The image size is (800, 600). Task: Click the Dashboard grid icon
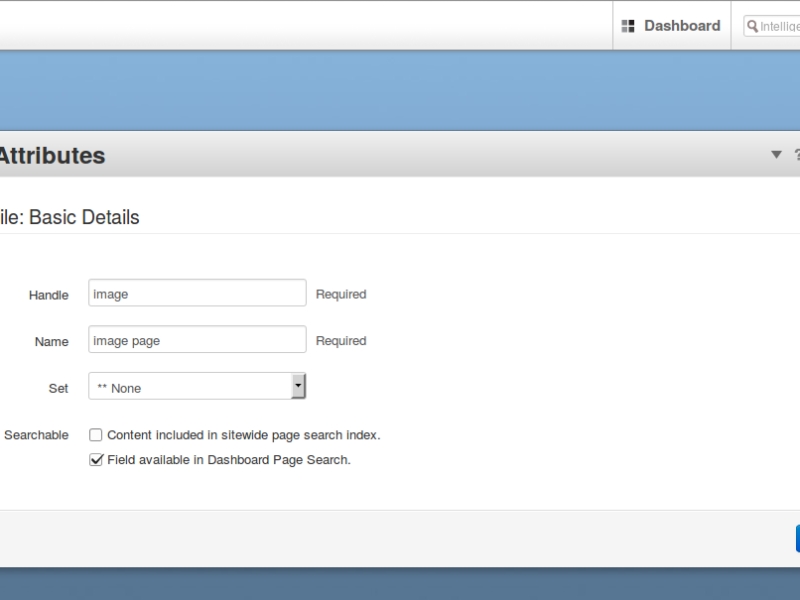point(628,26)
